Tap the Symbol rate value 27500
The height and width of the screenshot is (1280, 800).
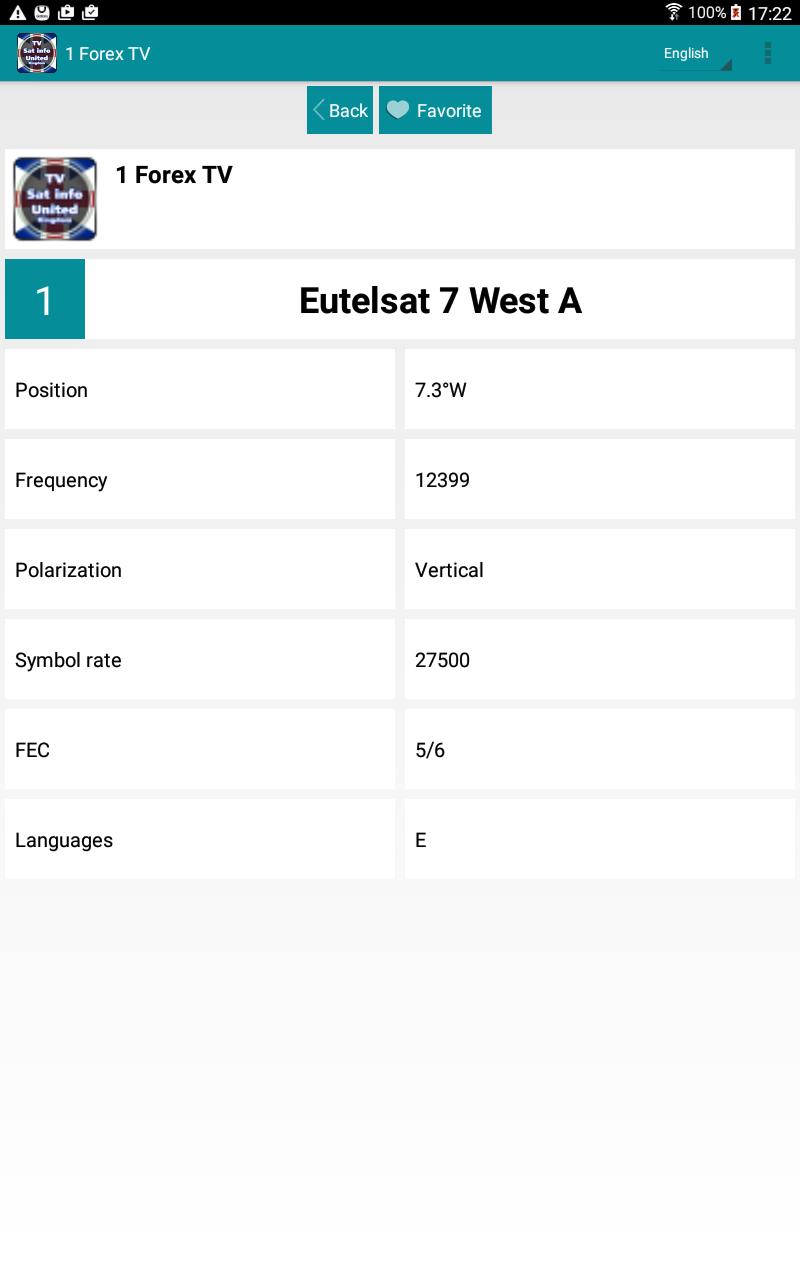442,660
